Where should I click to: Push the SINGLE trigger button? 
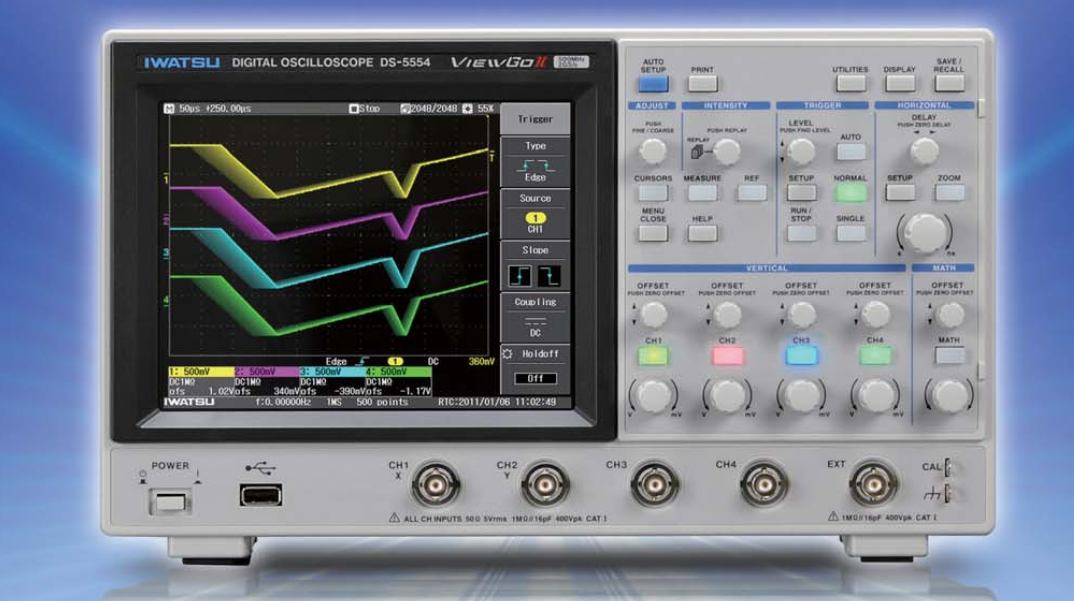tap(850, 233)
